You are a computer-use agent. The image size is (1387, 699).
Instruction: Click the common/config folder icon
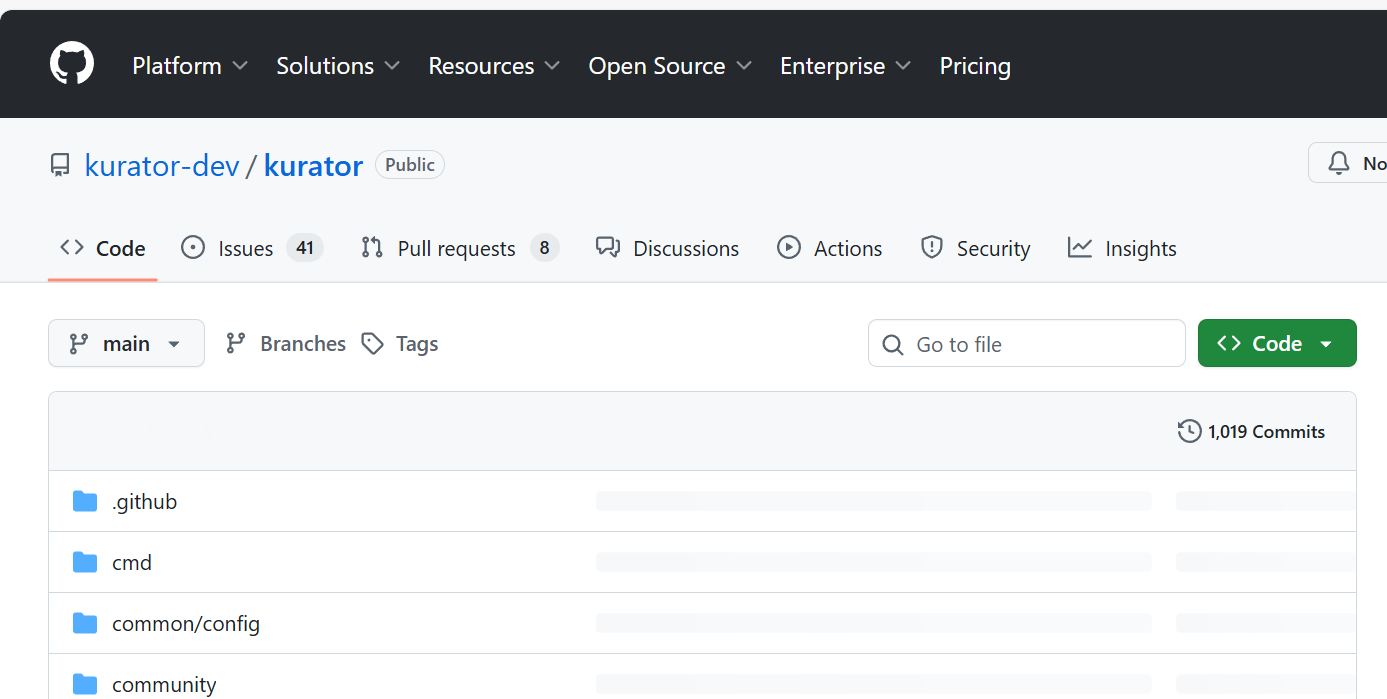pyautogui.click(x=85, y=624)
